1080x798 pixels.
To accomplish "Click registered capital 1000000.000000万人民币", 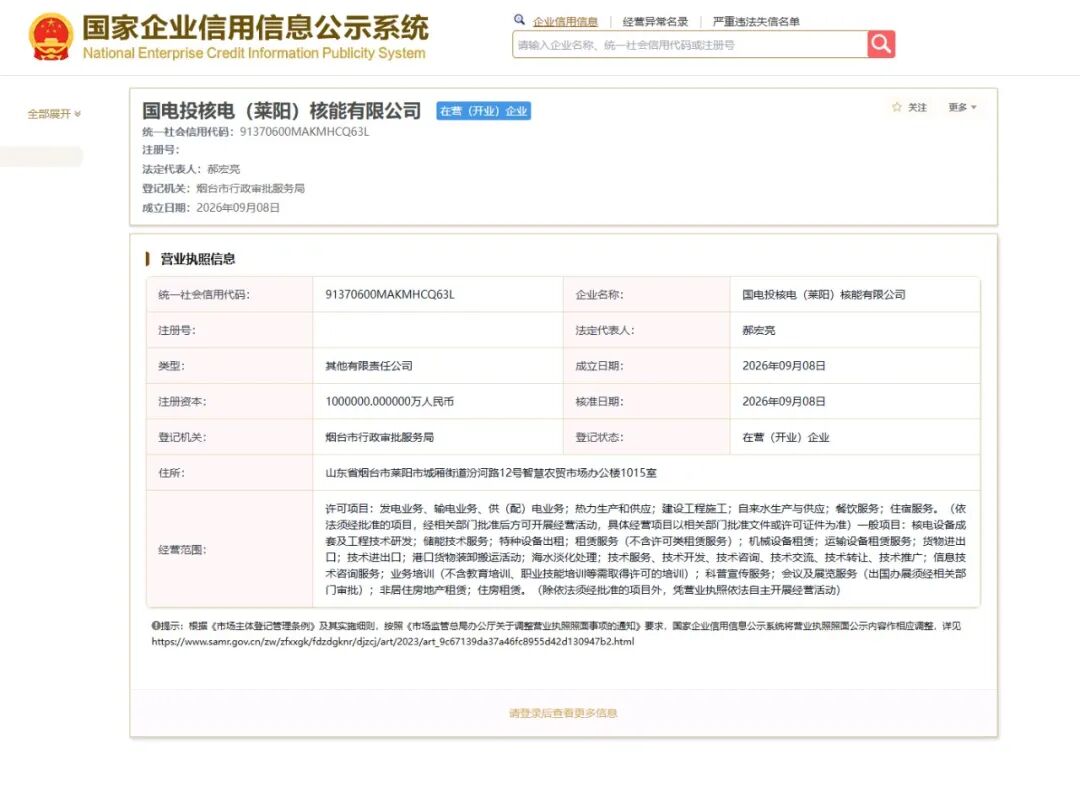I will coord(389,401).
